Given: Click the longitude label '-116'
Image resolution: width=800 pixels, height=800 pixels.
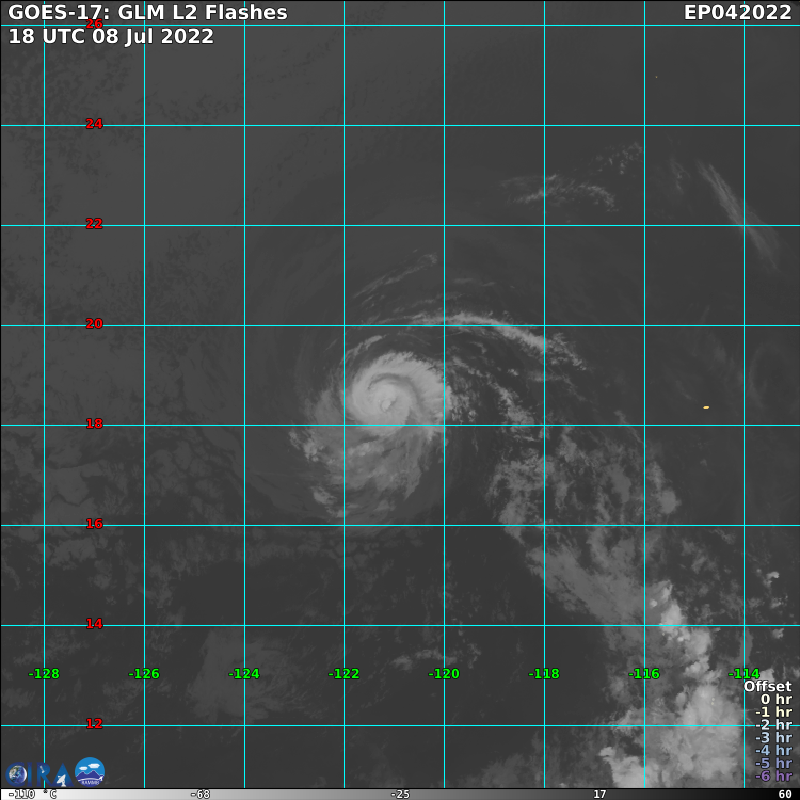Looking at the screenshot, I should pyautogui.click(x=644, y=673).
